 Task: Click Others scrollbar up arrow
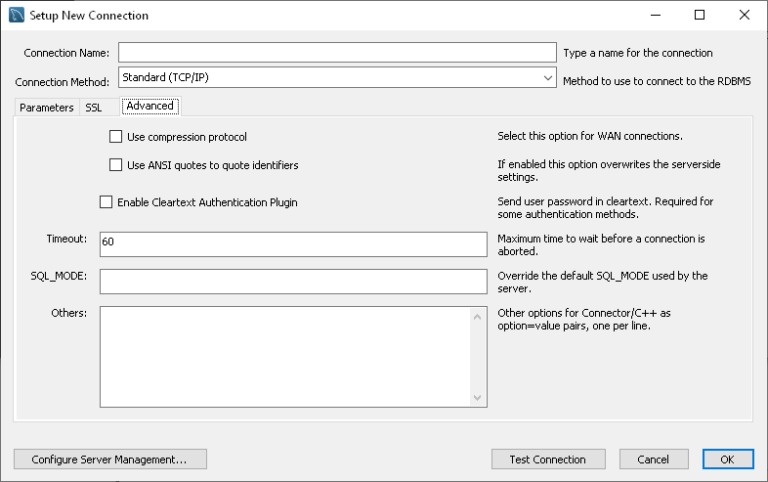[x=478, y=317]
